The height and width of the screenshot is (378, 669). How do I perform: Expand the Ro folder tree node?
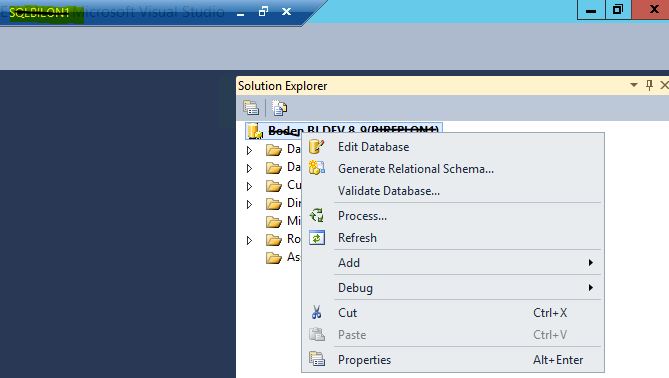click(249, 240)
